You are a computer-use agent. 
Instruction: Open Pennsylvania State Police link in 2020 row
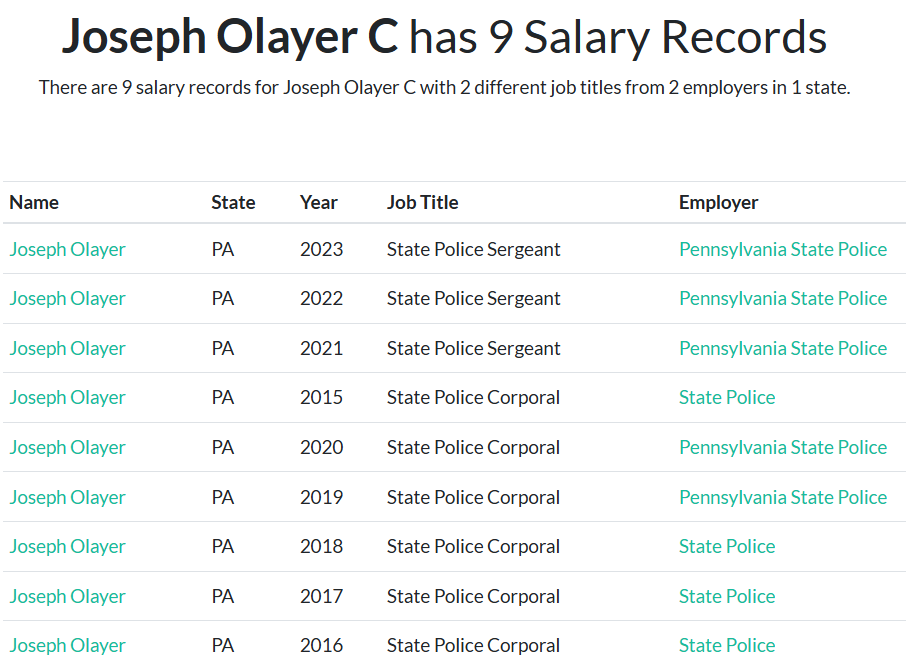click(783, 447)
